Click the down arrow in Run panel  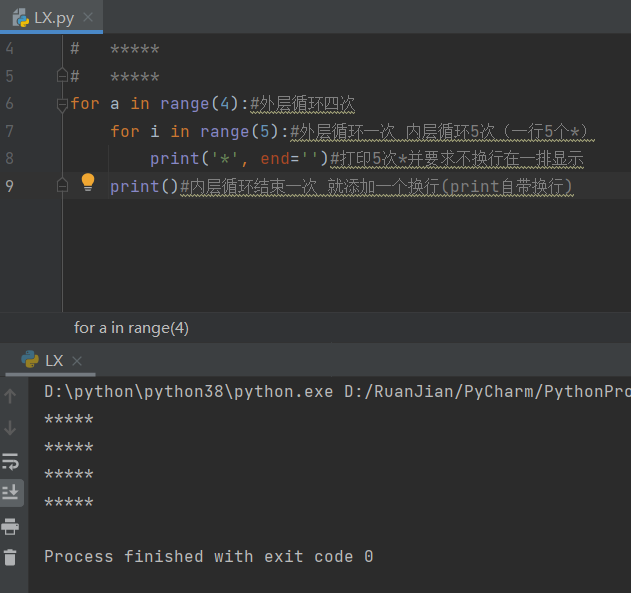tap(11, 428)
